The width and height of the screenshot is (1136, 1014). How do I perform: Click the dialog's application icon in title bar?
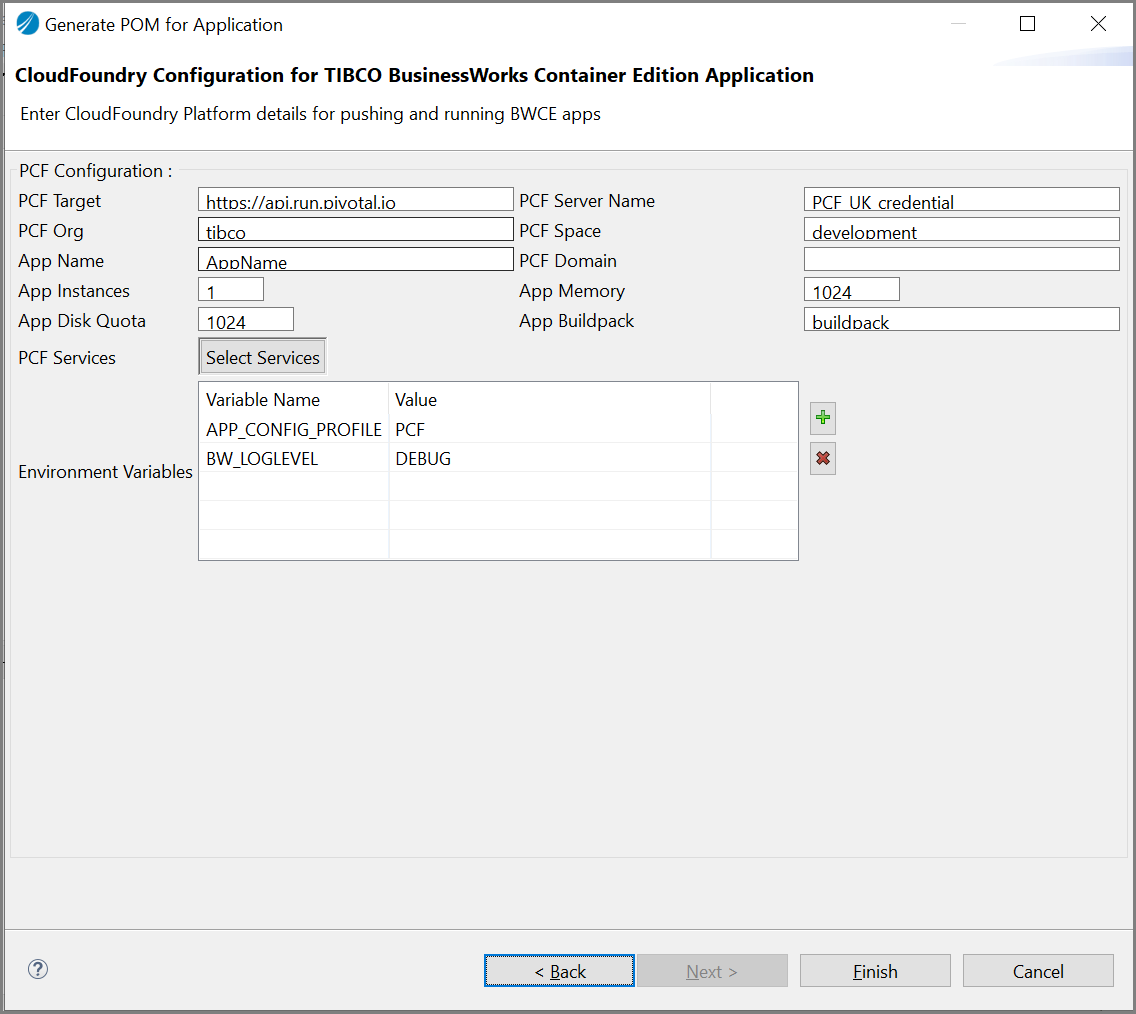[x=27, y=24]
